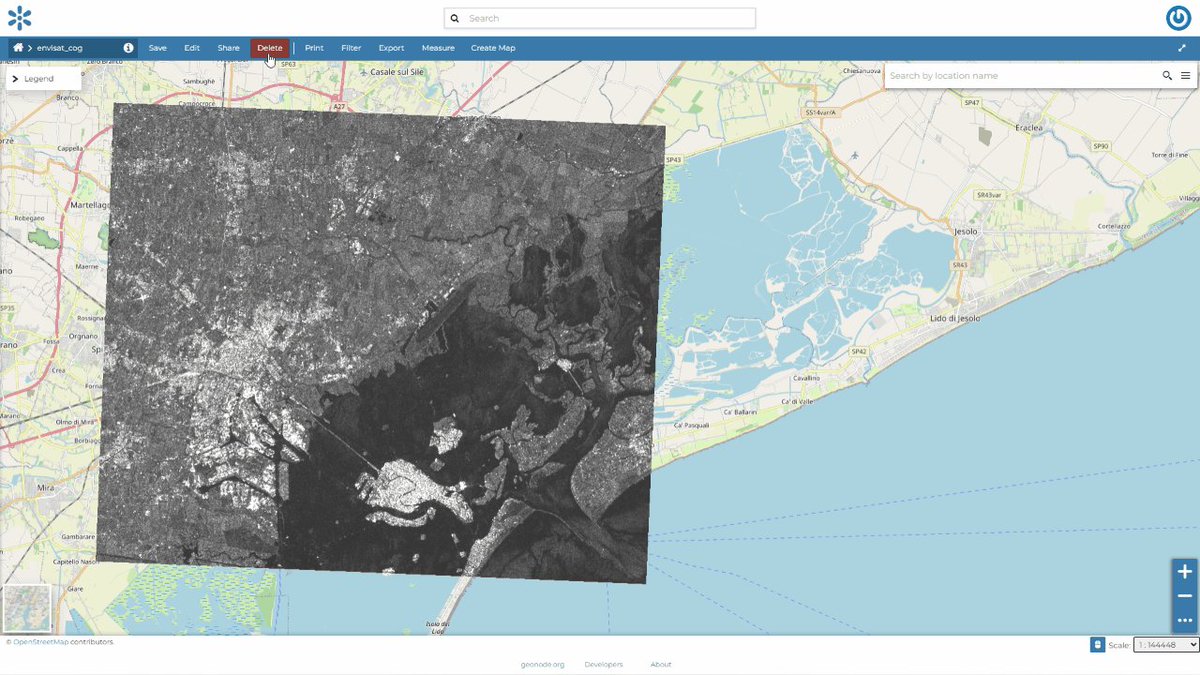
Task: Open the OpenStreetMap attribution link
Action: point(40,642)
